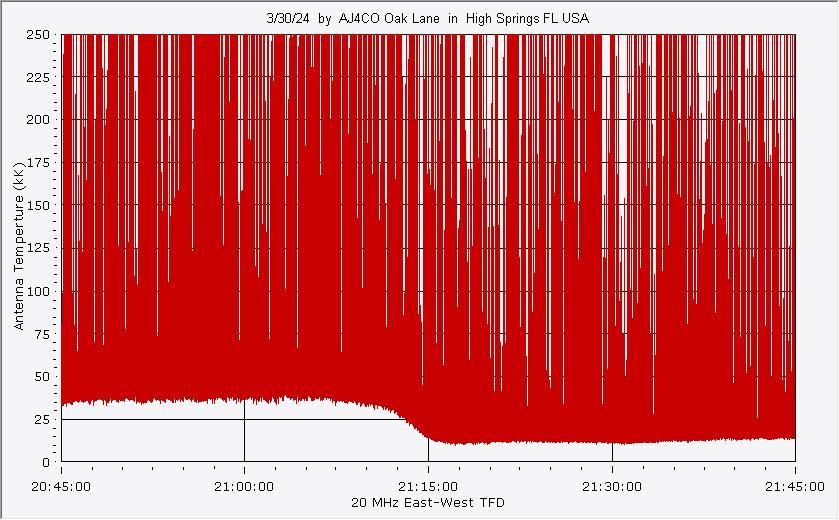Click the 225 value on the Y axis
This screenshot has width=839, height=520.
(38, 78)
